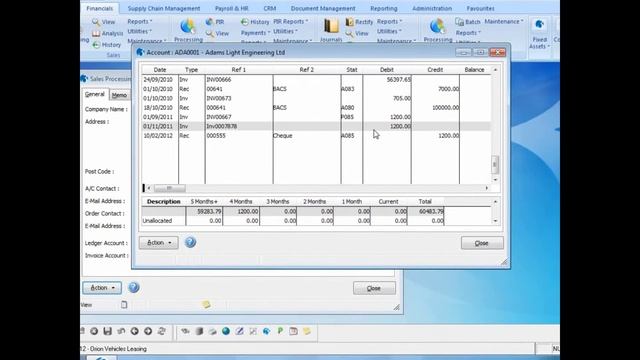The image size is (640, 360).
Task: Expand Utilities dropdown in Sales group
Action: pyautogui.click(x=140, y=31)
